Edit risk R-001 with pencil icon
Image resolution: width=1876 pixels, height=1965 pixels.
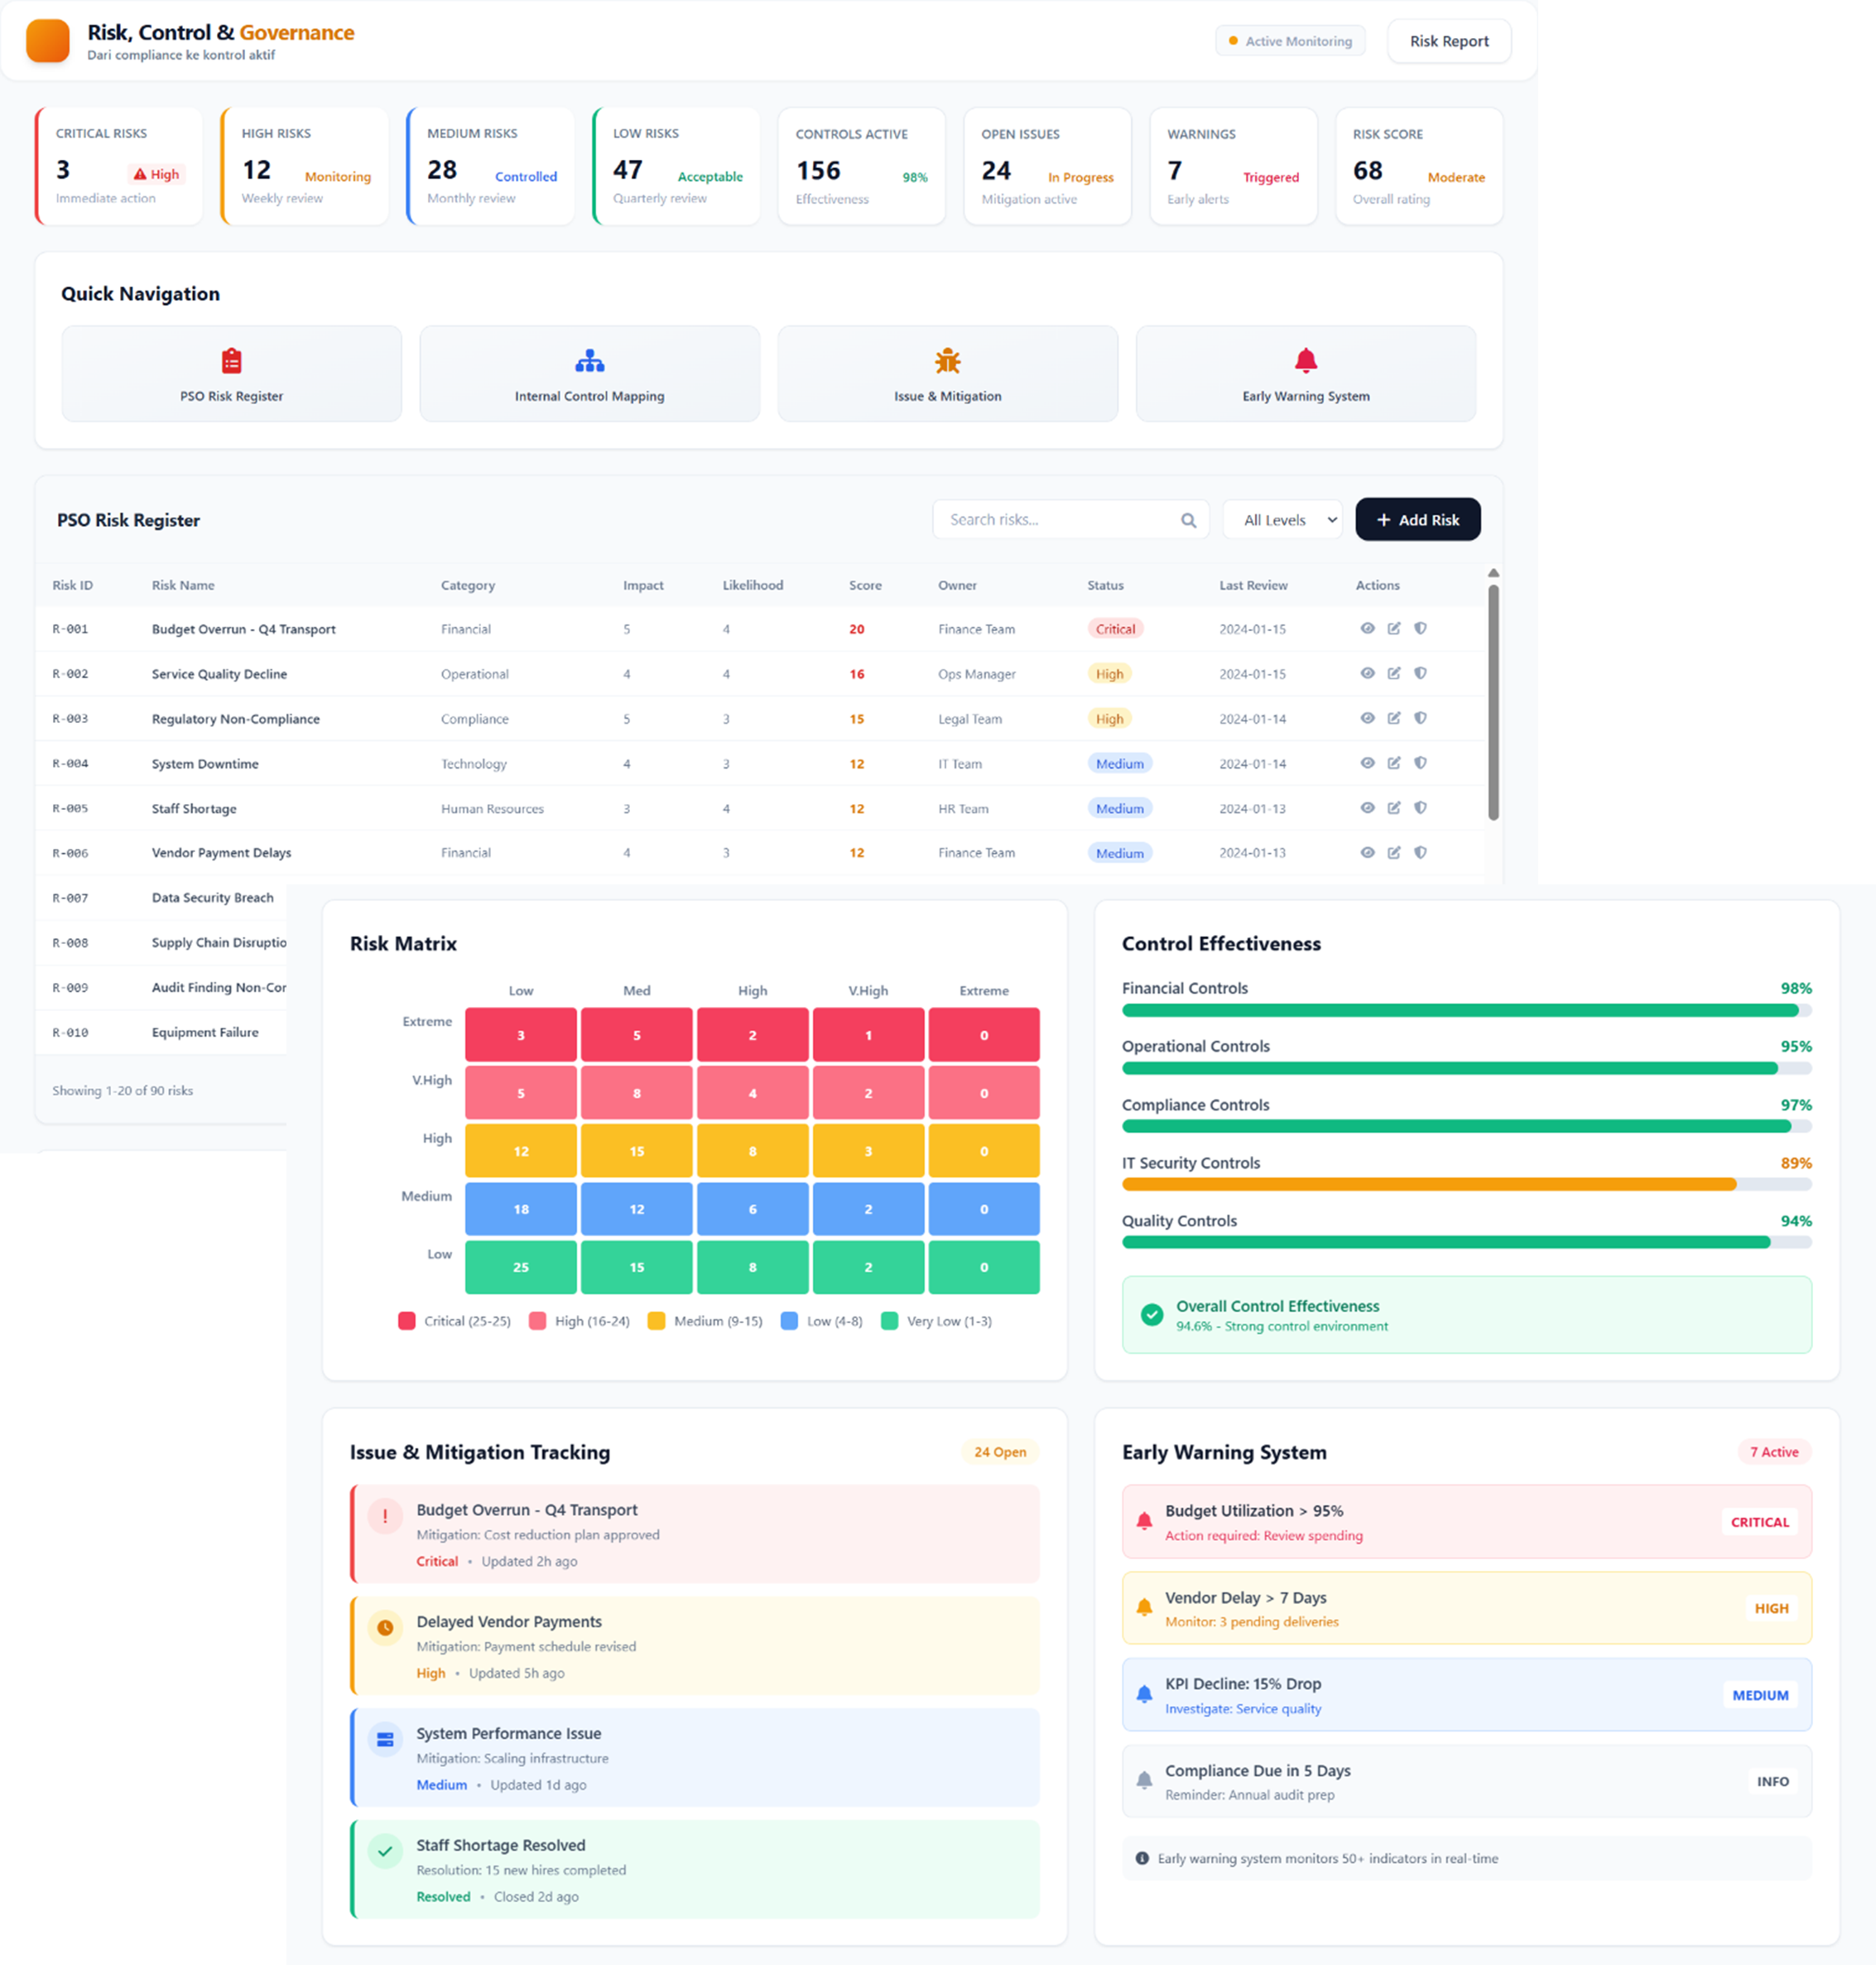point(1393,628)
